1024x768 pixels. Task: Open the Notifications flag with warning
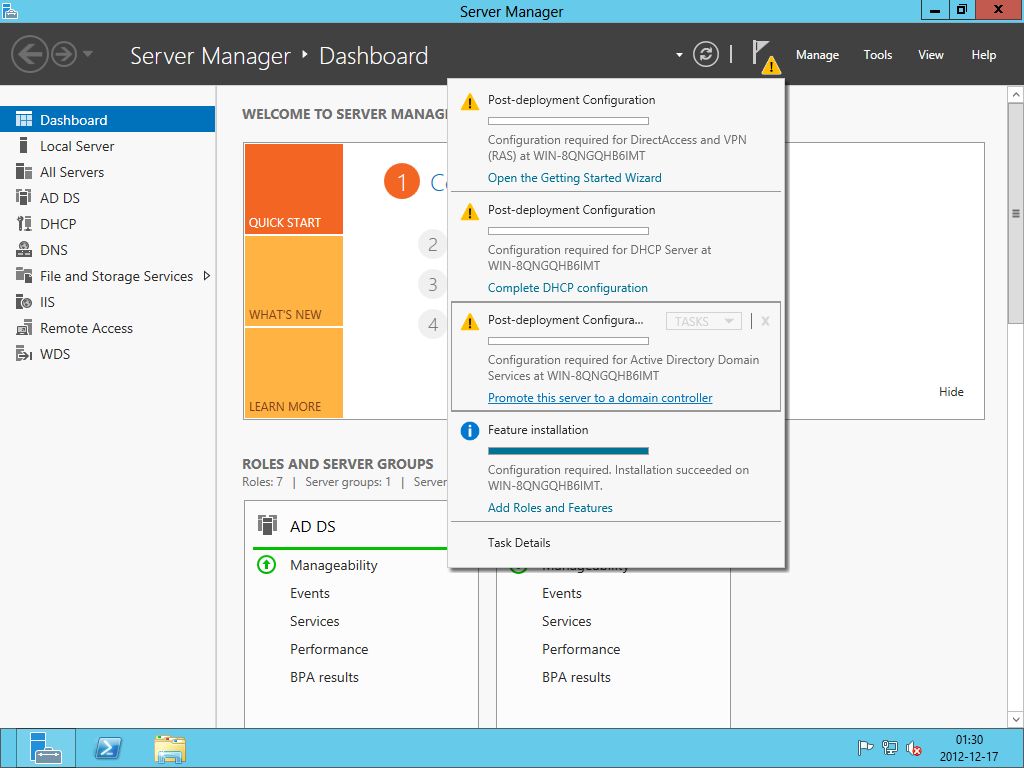[765, 56]
